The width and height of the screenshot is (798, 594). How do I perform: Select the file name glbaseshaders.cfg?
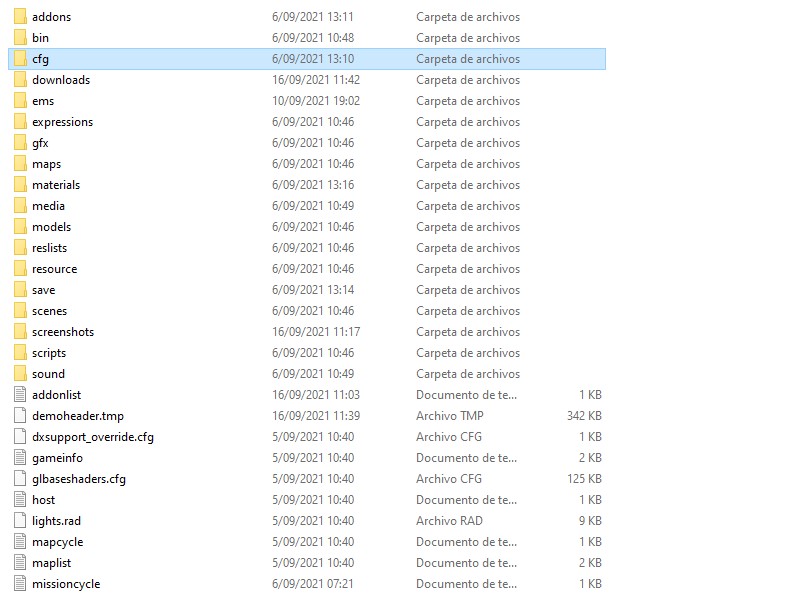coord(79,479)
